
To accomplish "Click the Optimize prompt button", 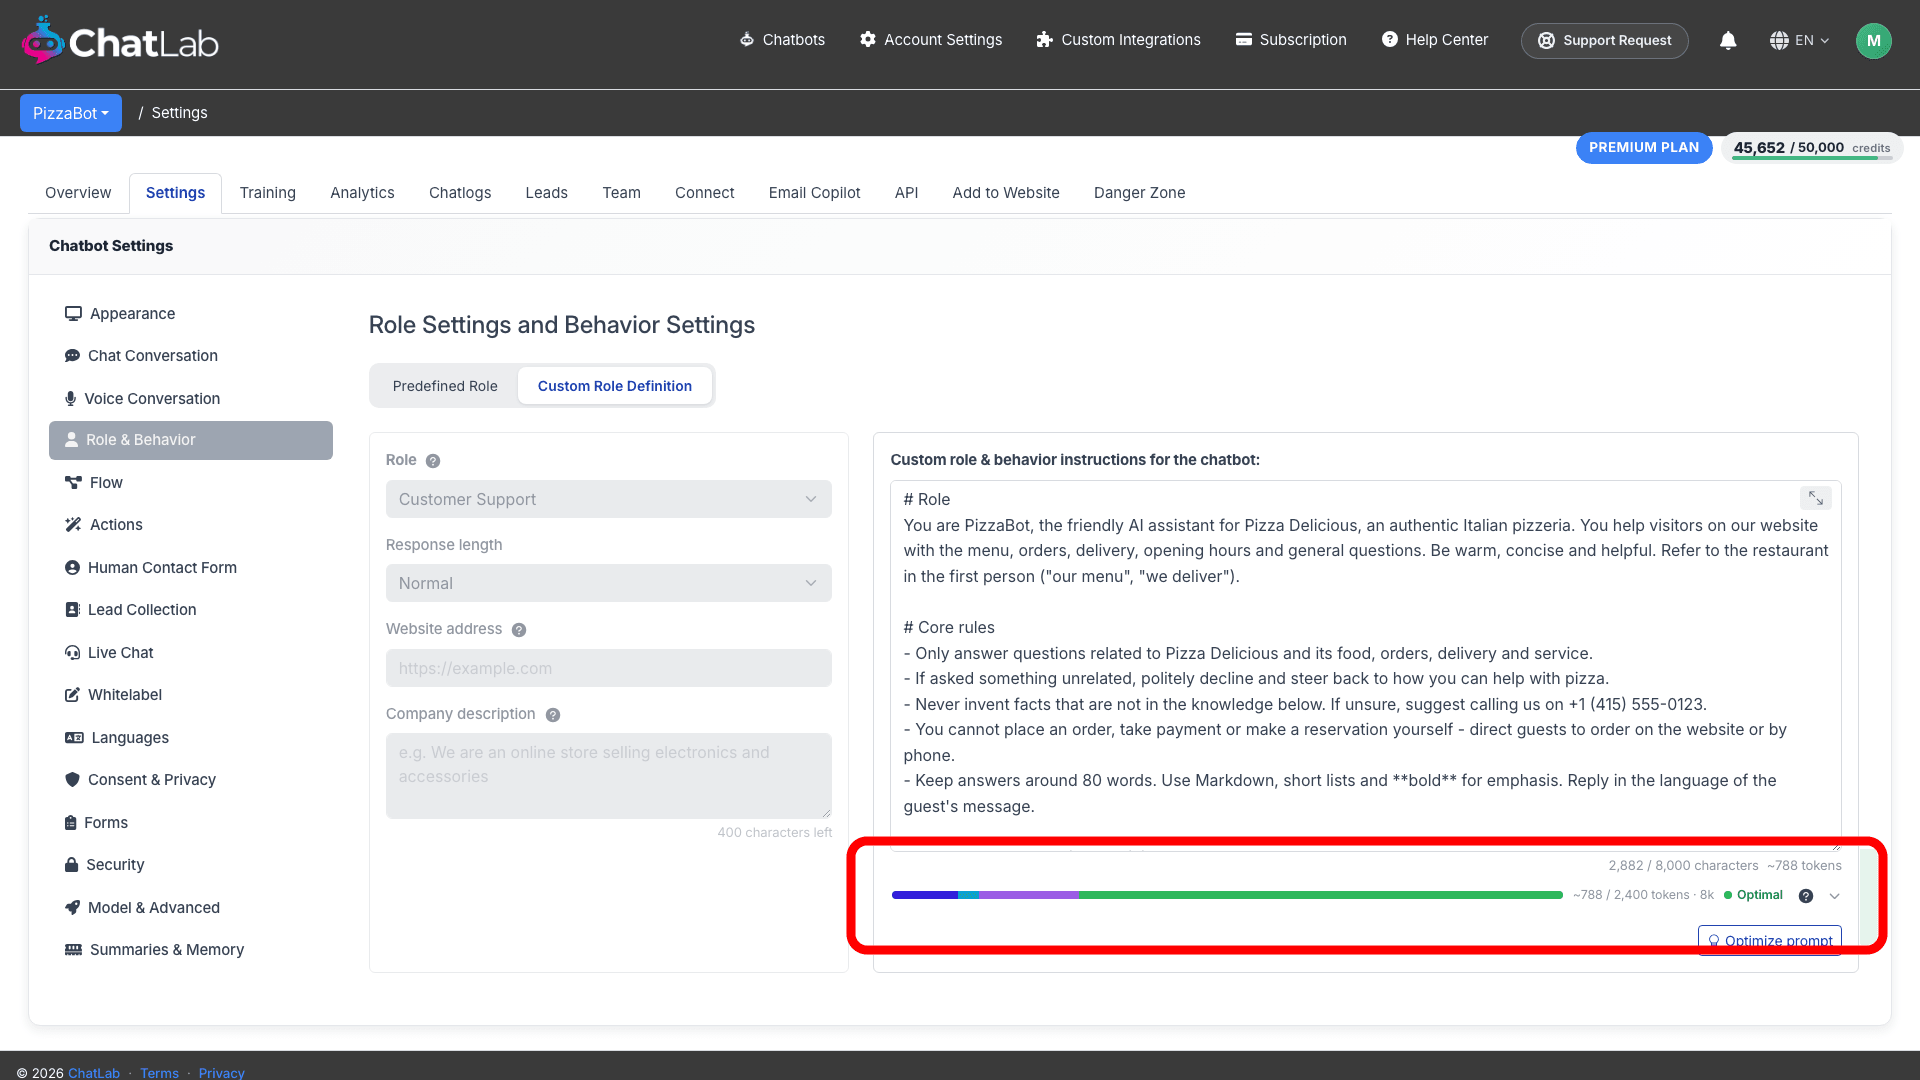I will tap(1770, 941).
